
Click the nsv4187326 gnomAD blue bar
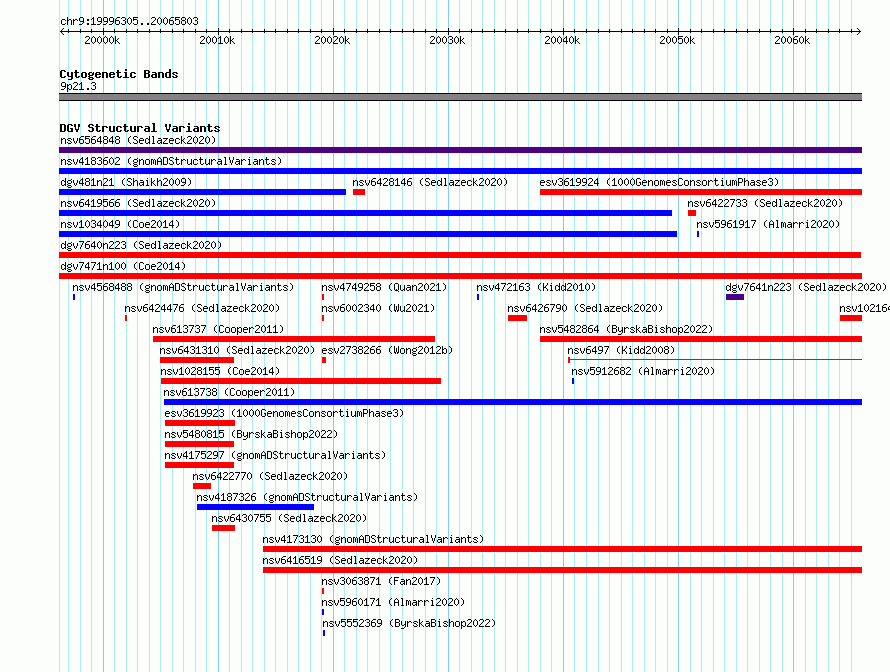(255, 507)
